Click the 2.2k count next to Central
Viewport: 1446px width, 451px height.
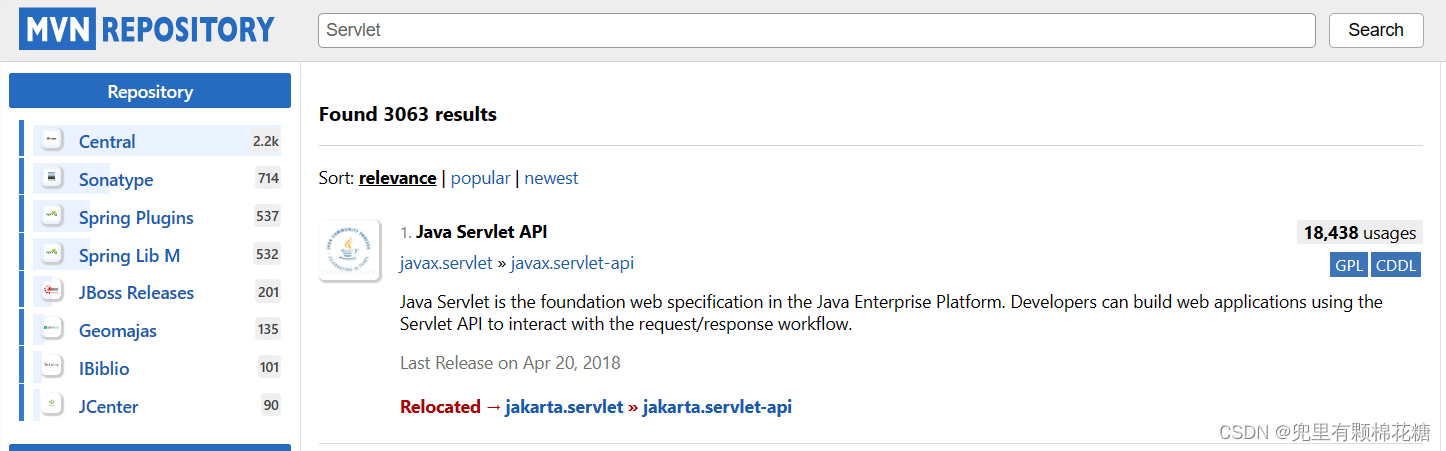tap(266, 141)
